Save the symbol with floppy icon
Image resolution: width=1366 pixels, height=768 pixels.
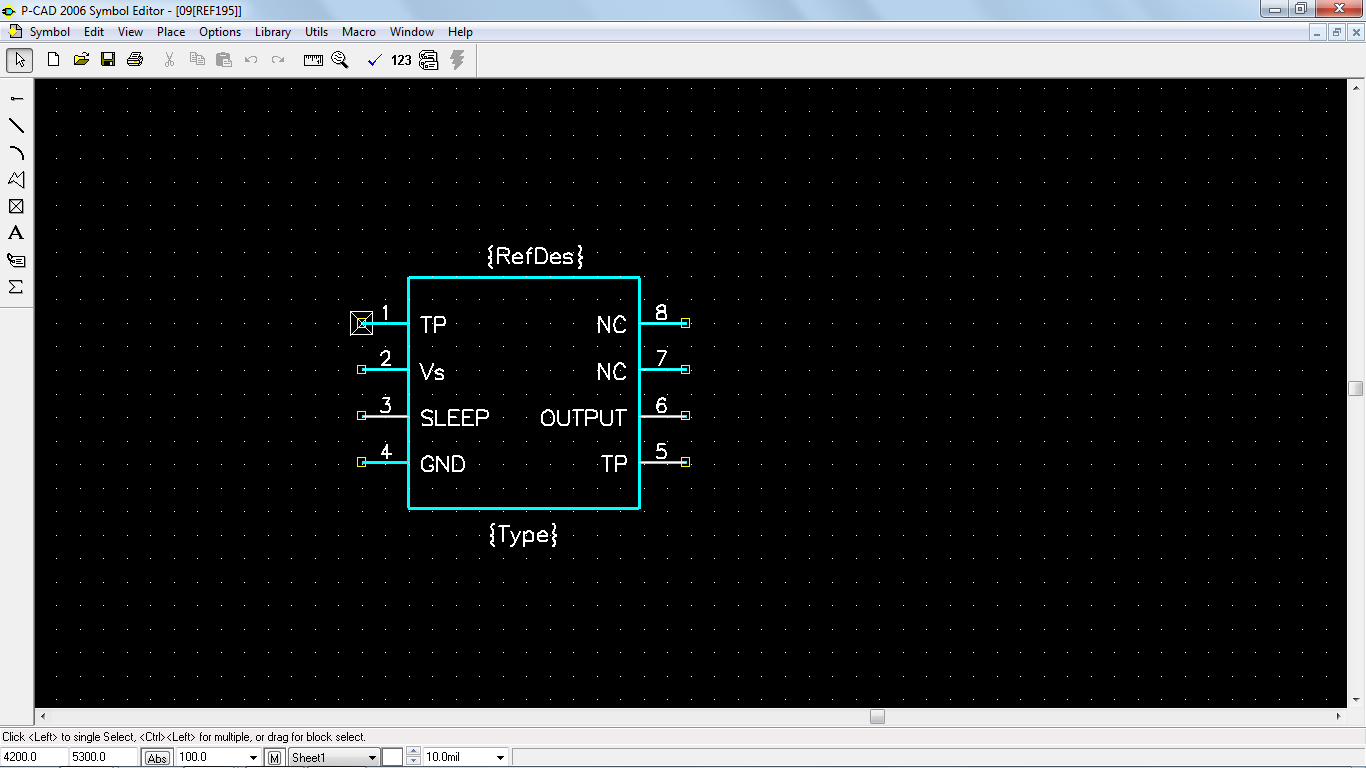click(x=108, y=60)
